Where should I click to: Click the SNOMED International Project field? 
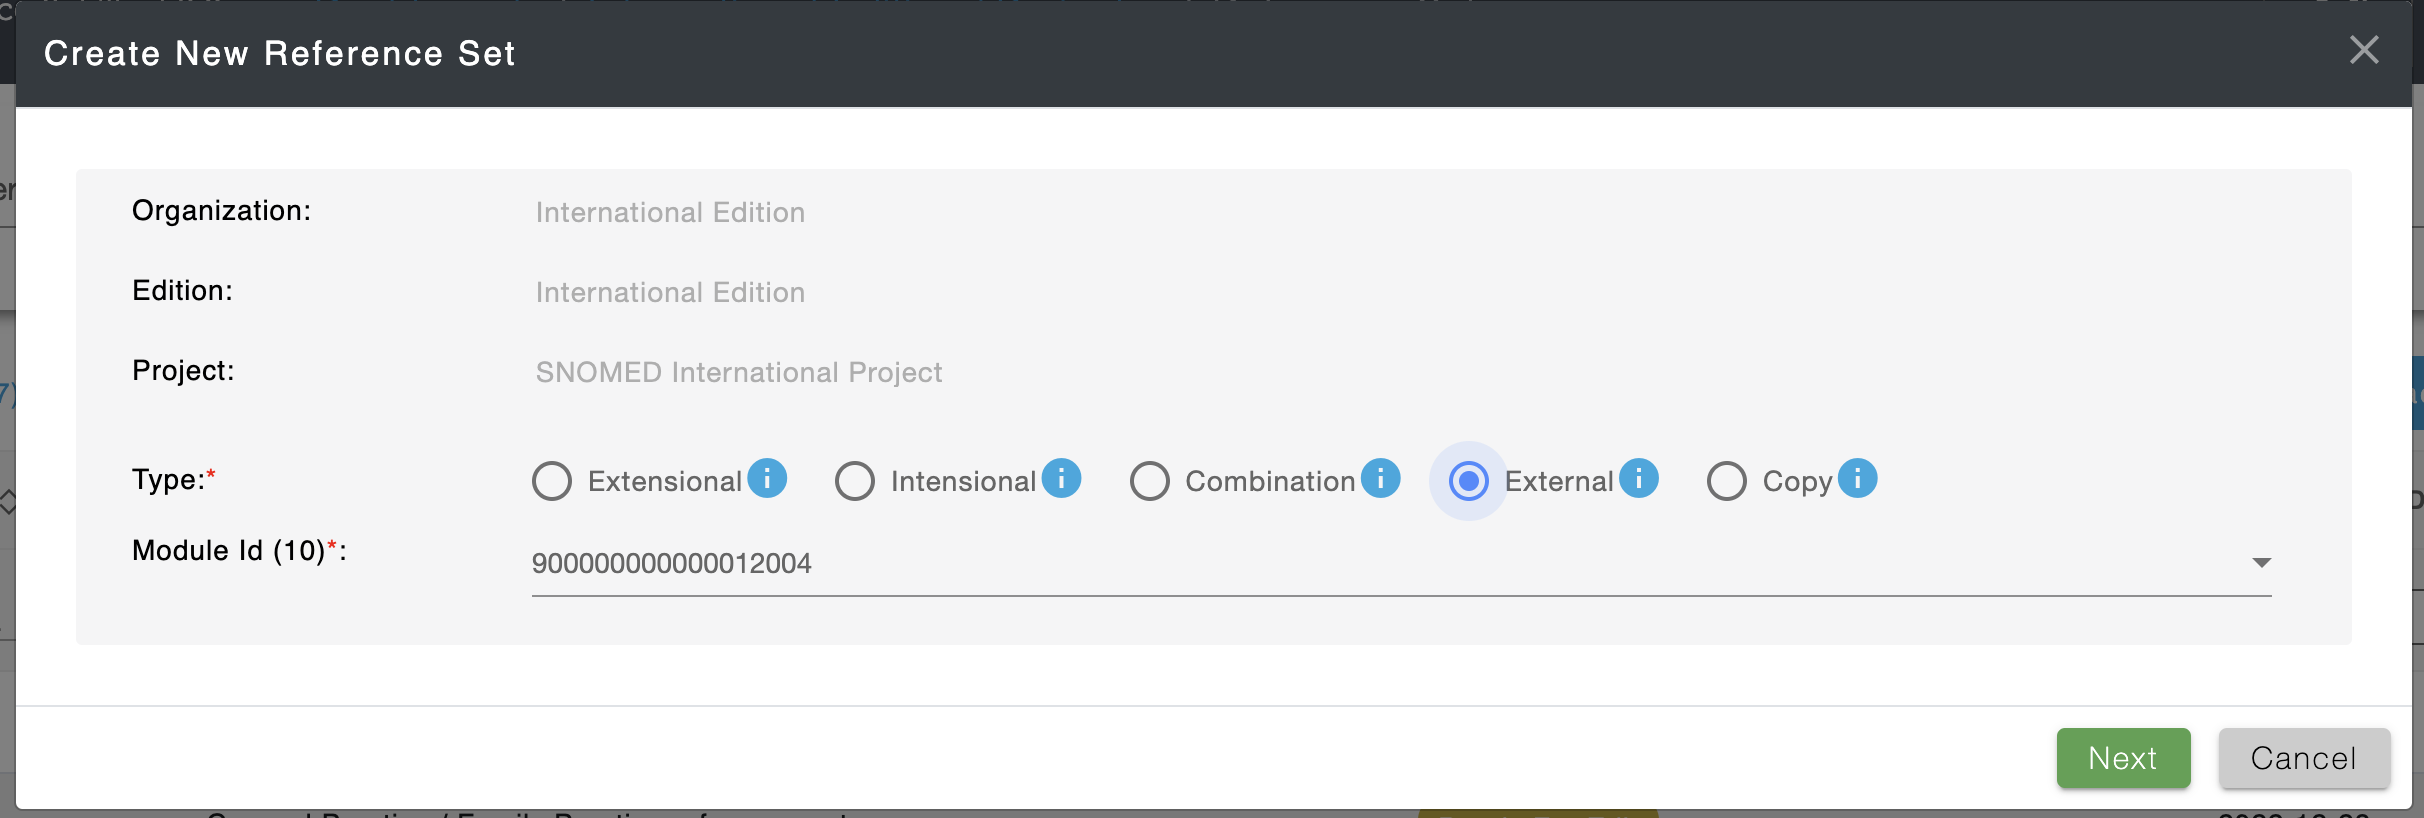click(739, 373)
